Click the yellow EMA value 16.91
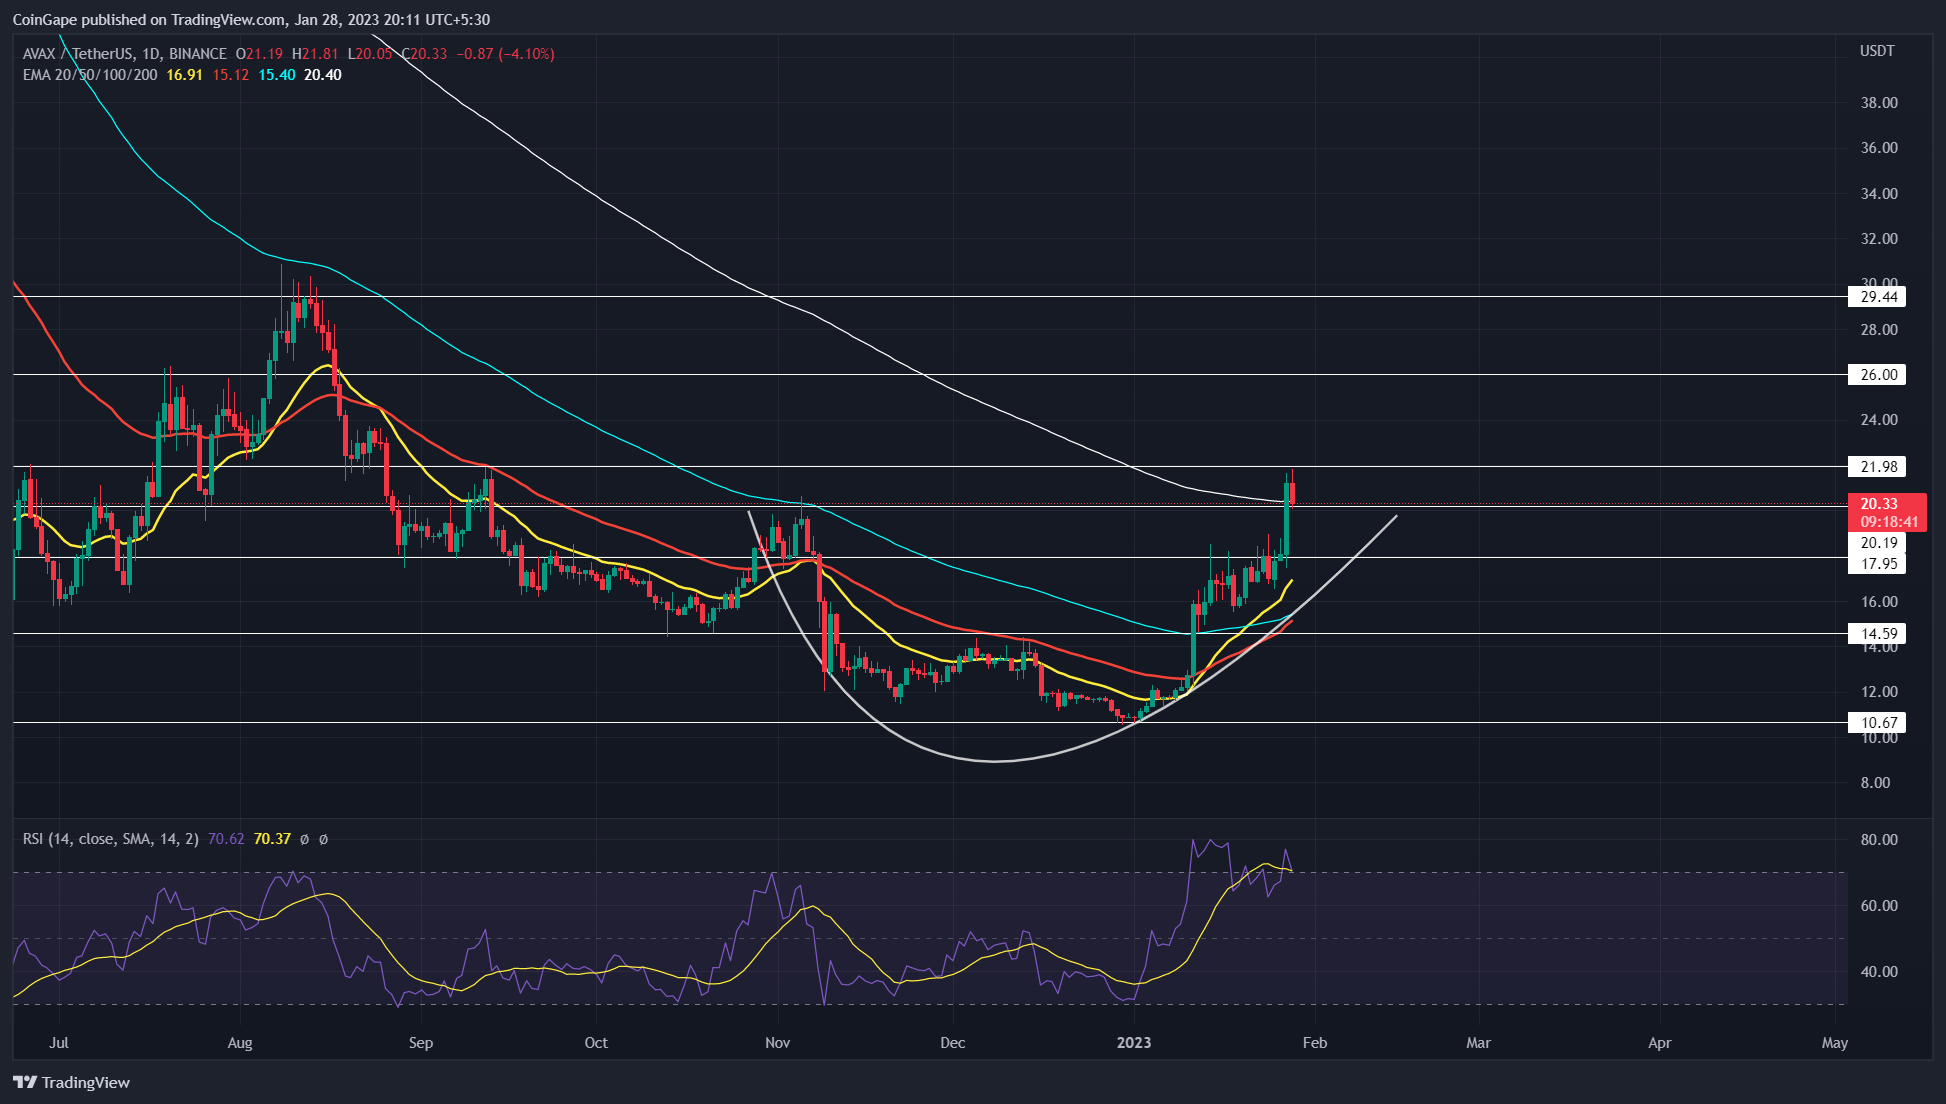 click(x=184, y=75)
